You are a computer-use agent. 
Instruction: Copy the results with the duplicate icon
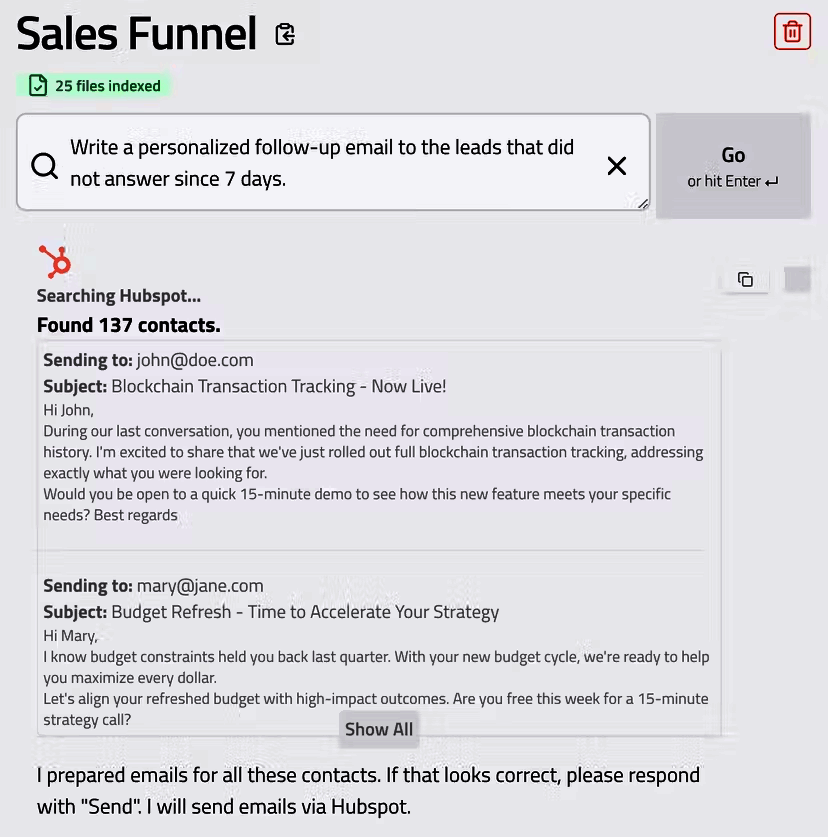[x=745, y=280]
